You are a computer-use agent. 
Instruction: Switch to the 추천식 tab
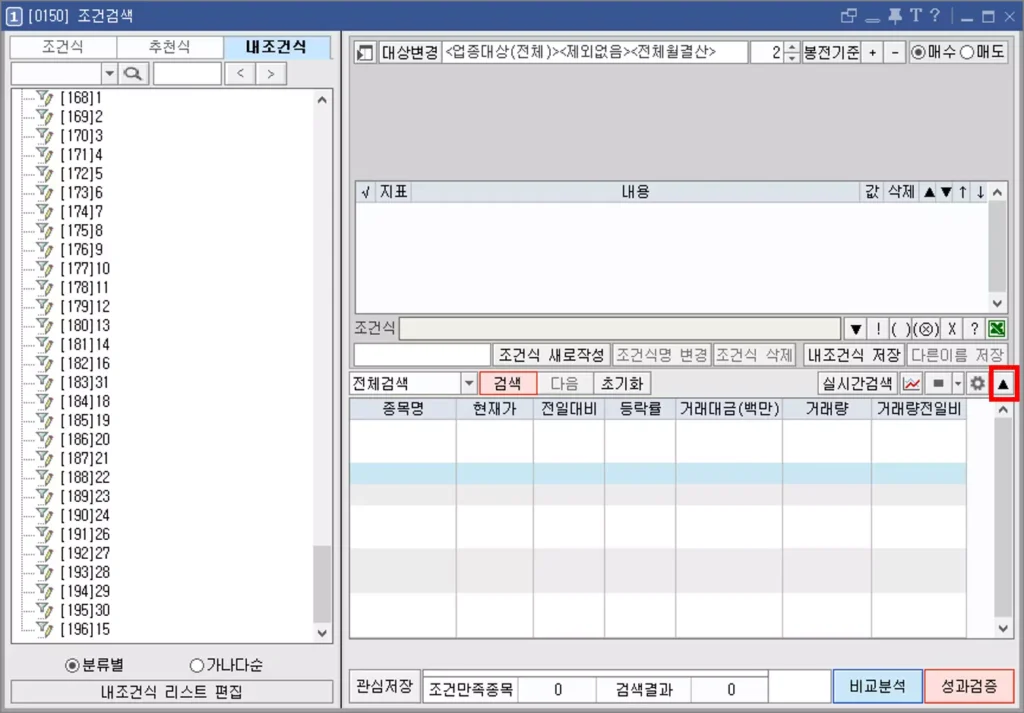click(x=170, y=47)
